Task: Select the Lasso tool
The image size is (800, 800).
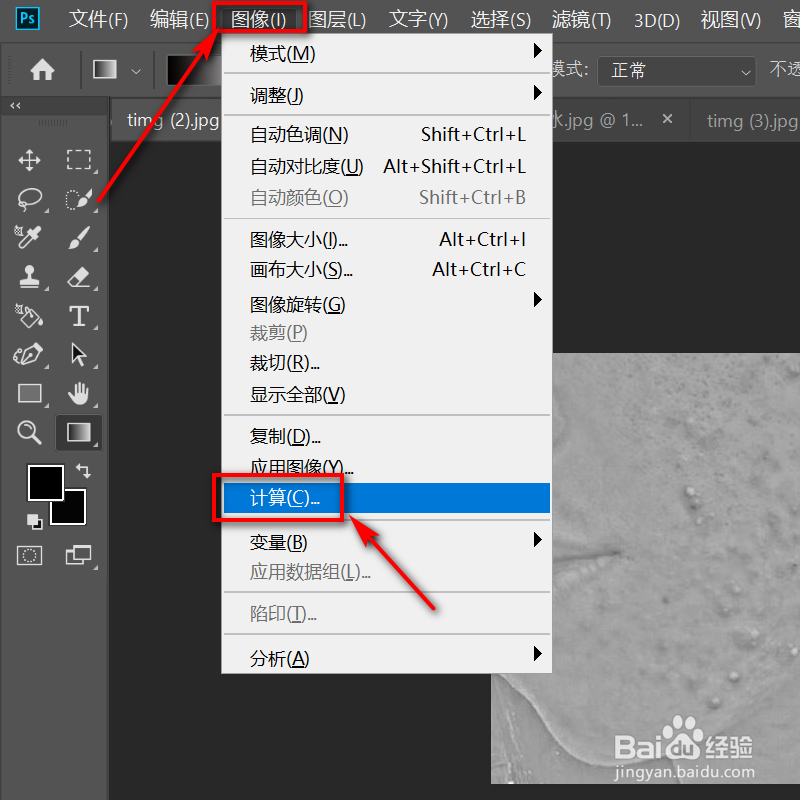Action: tap(30, 199)
